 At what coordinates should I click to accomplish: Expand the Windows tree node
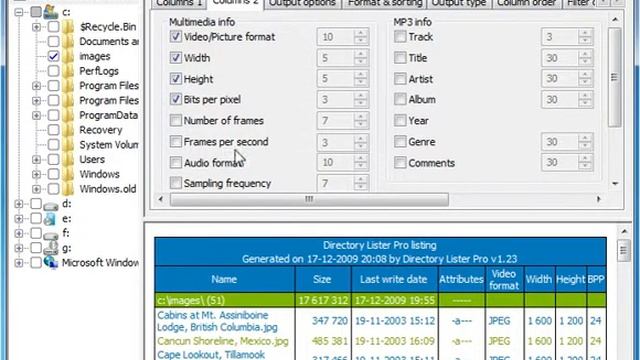click(36, 174)
